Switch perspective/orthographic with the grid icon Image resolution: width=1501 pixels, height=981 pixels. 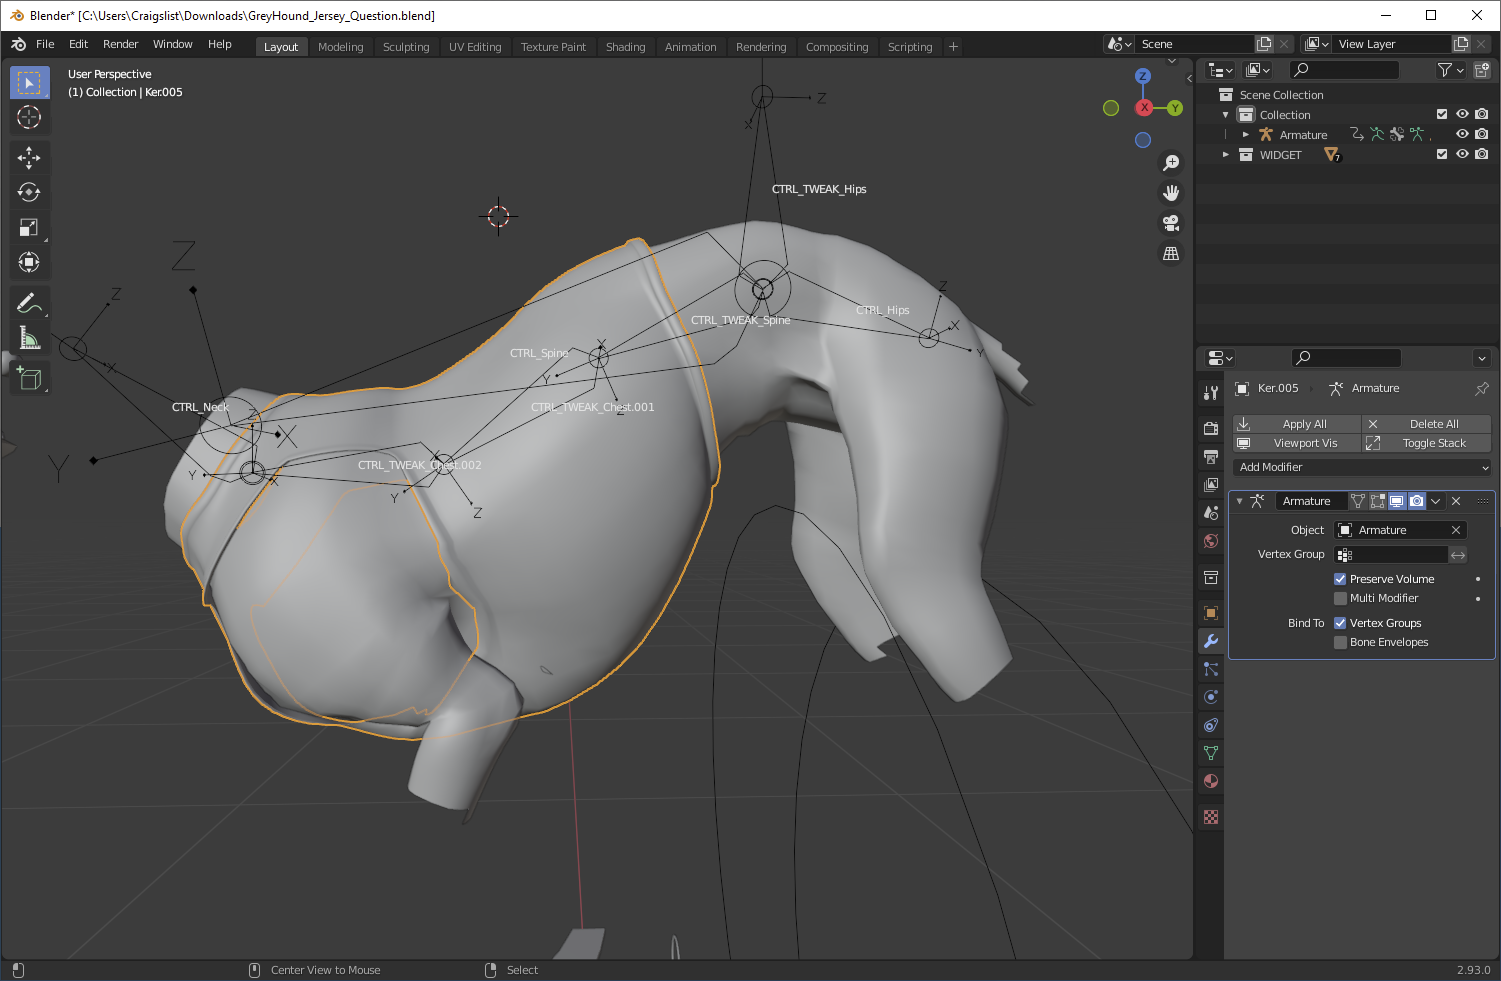1171,254
